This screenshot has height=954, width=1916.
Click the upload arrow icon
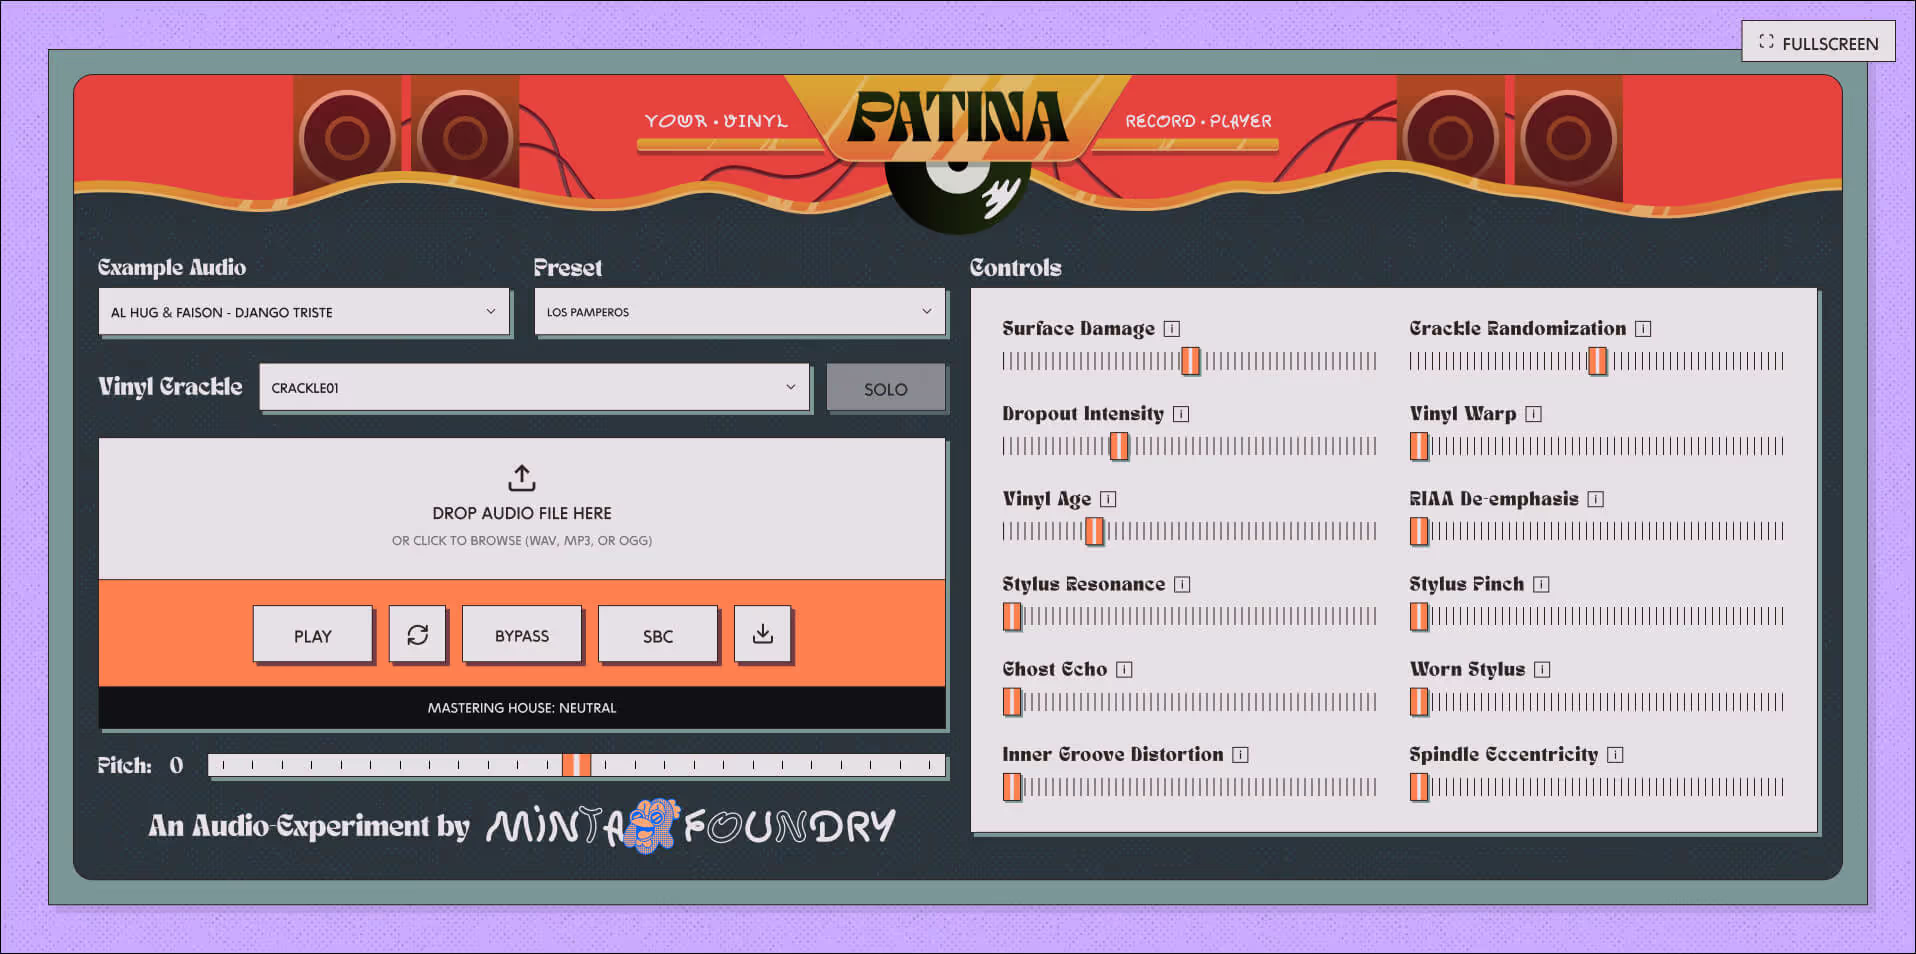(522, 478)
